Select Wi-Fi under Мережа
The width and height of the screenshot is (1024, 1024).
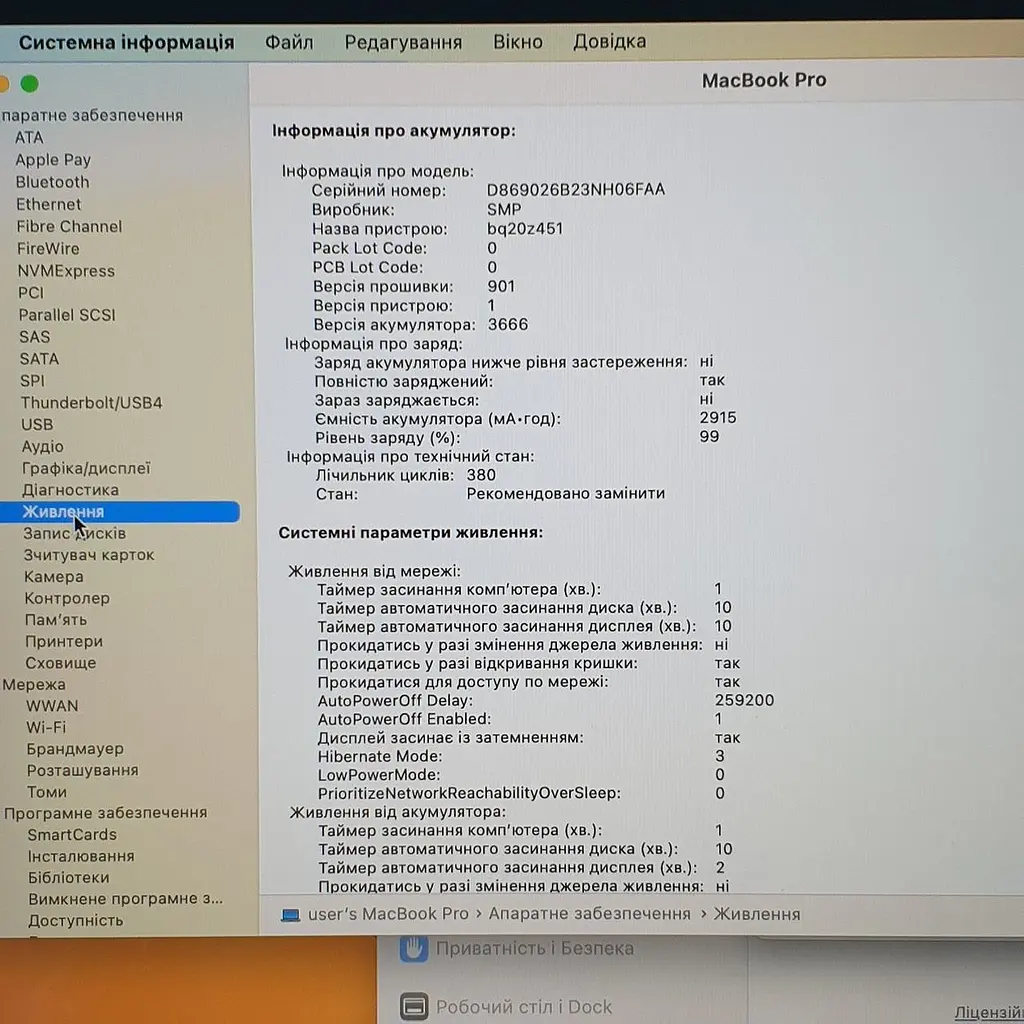point(46,727)
